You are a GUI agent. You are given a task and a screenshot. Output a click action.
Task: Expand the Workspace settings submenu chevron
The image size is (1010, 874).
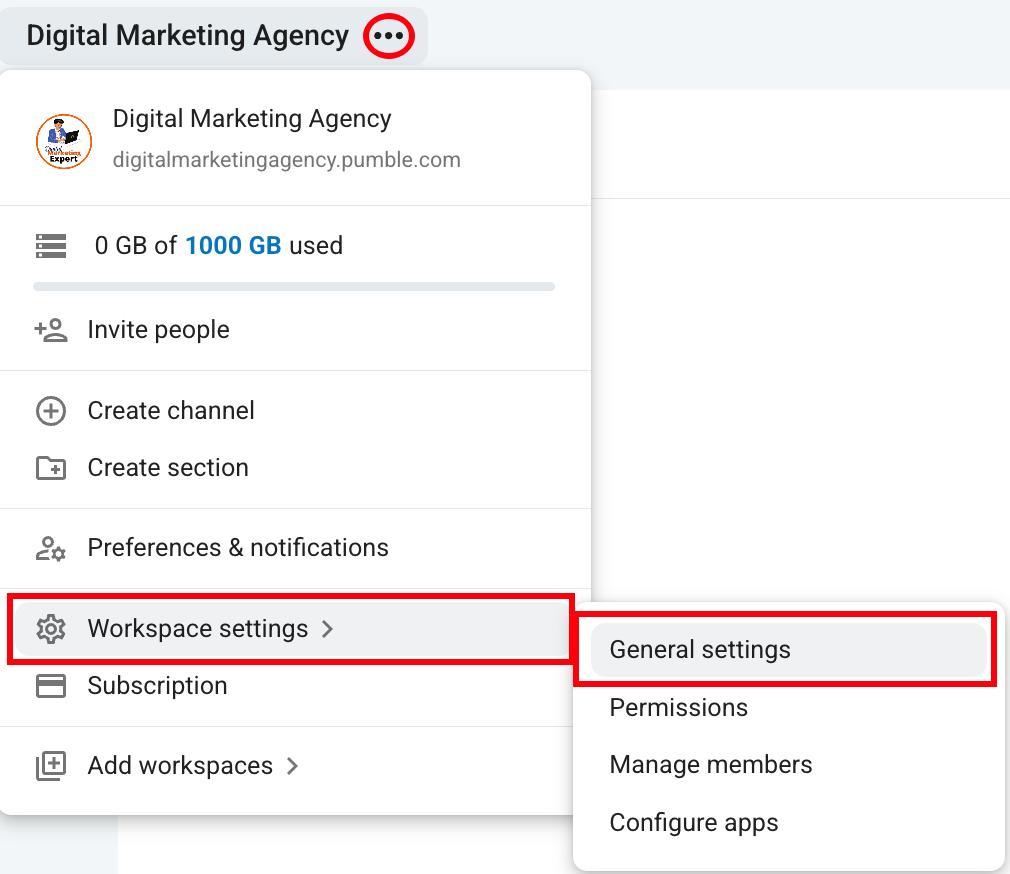[x=327, y=629]
